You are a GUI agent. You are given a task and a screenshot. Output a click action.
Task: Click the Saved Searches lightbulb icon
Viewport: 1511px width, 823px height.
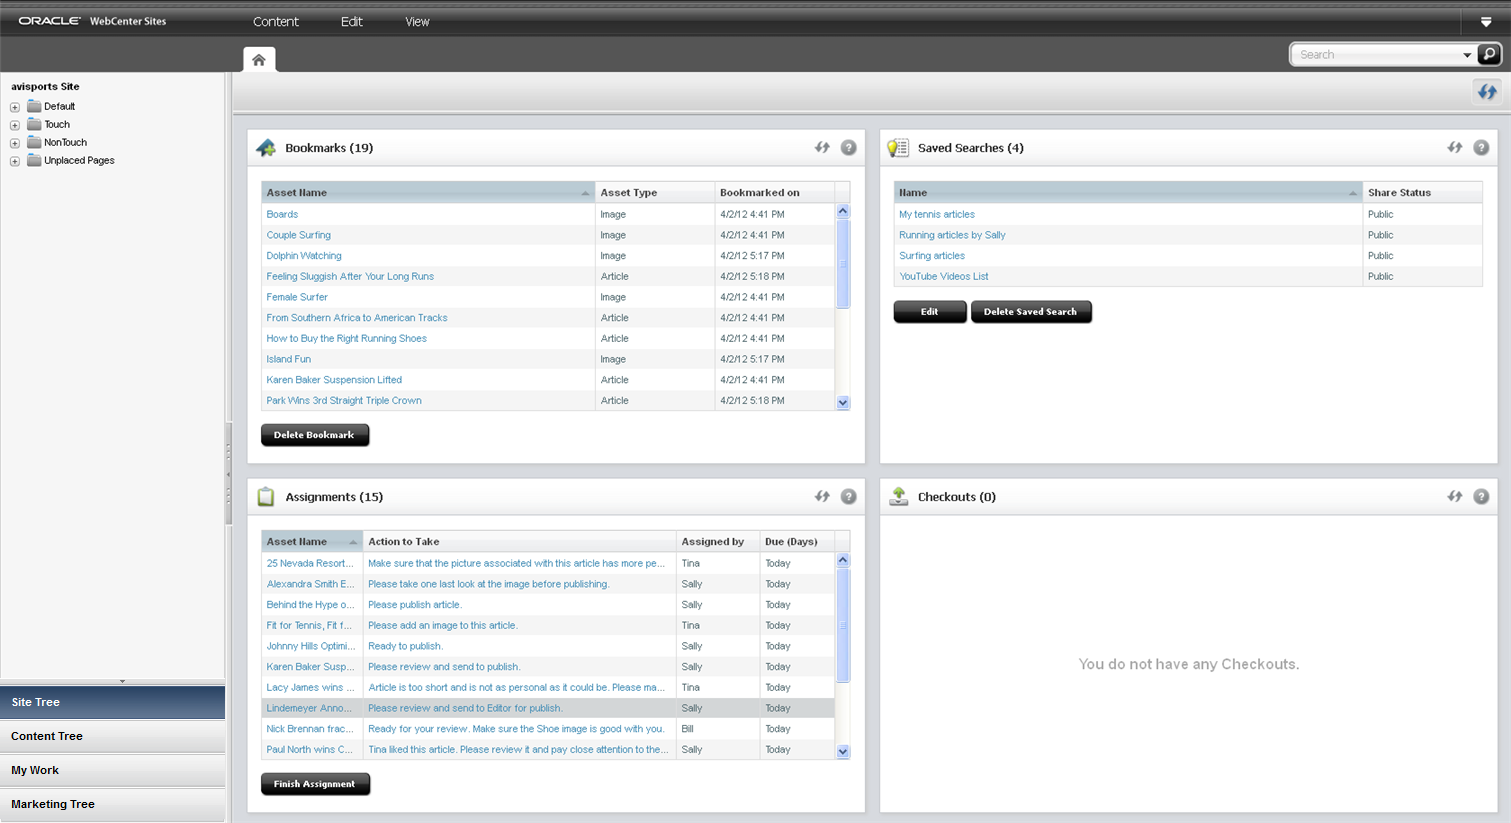(x=898, y=148)
